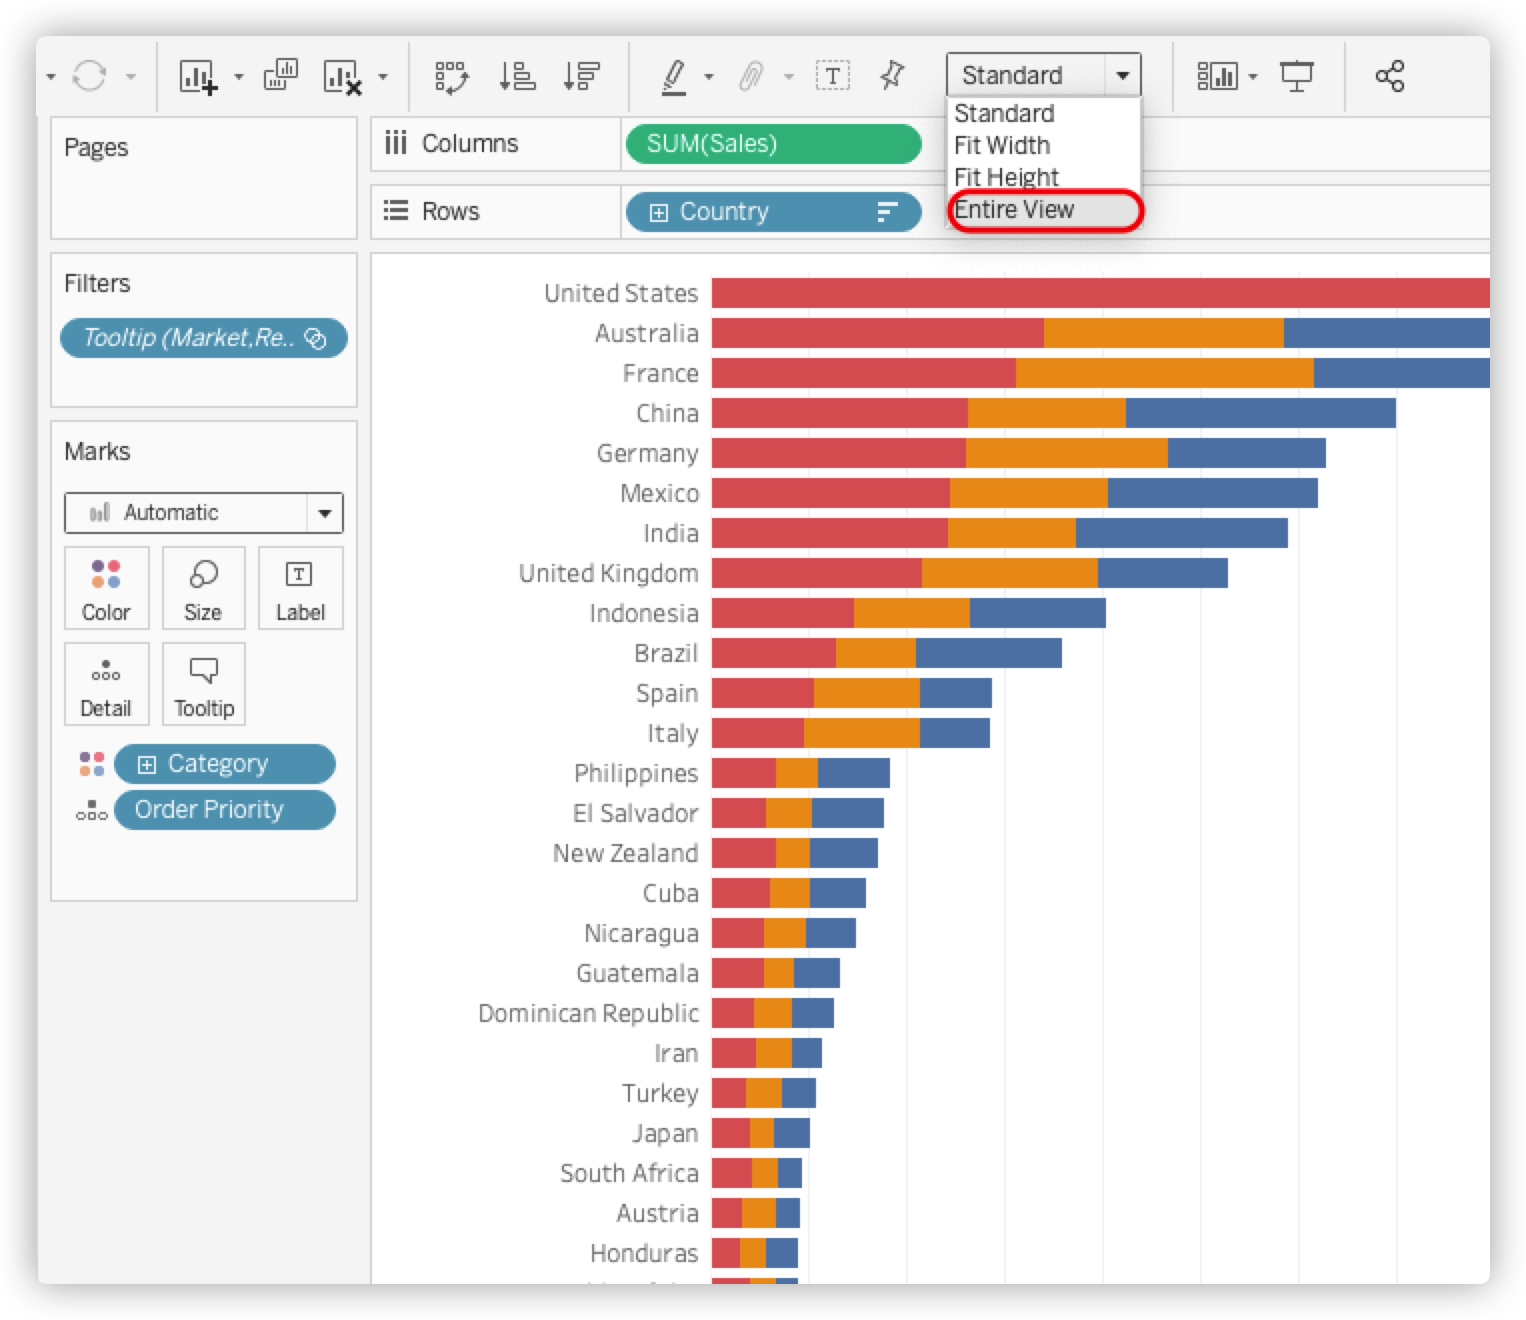1526x1320 pixels.
Task: Click the United States row label
Action: [x=621, y=293]
